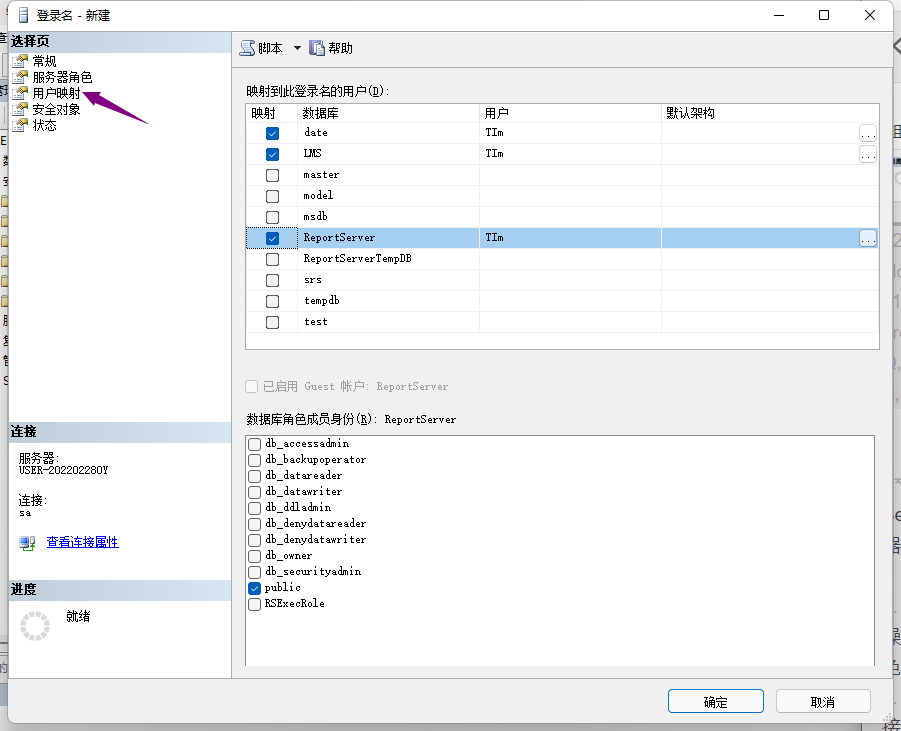This screenshot has width=901, height=731.
Task: Select the 用户映射 page
Action: (56, 93)
